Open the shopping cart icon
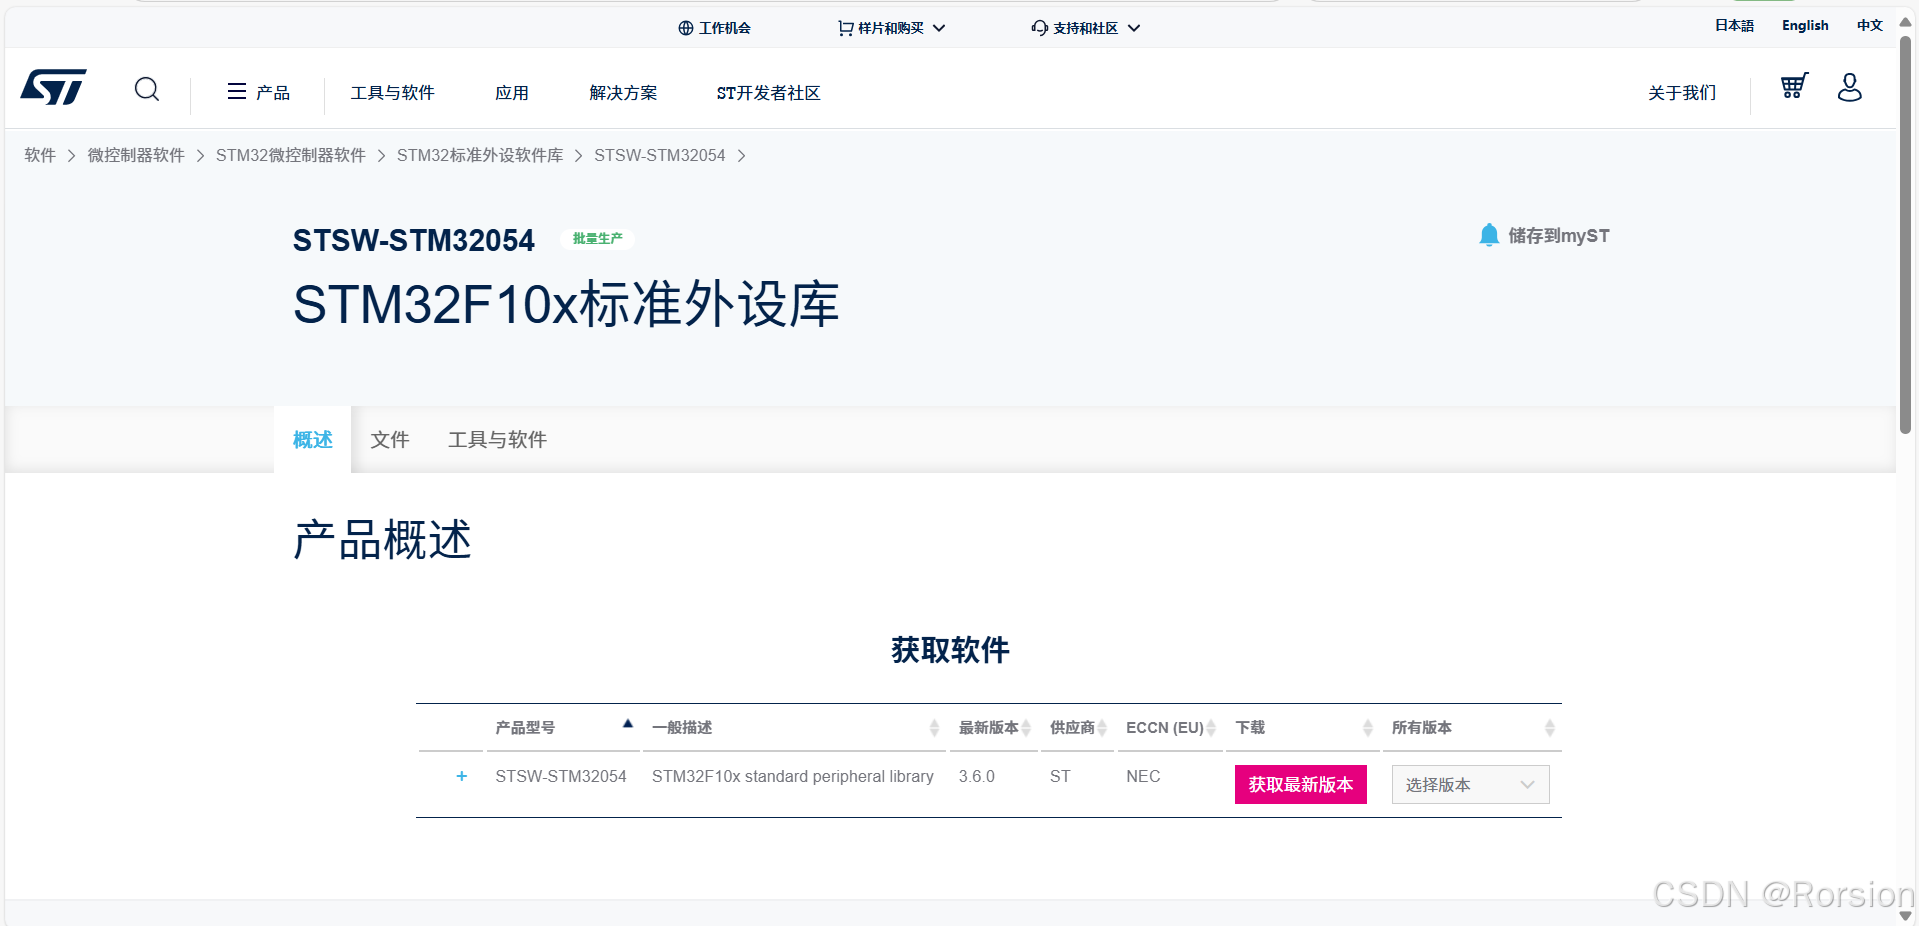This screenshot has height=926, width=1919. (1795, 86)
